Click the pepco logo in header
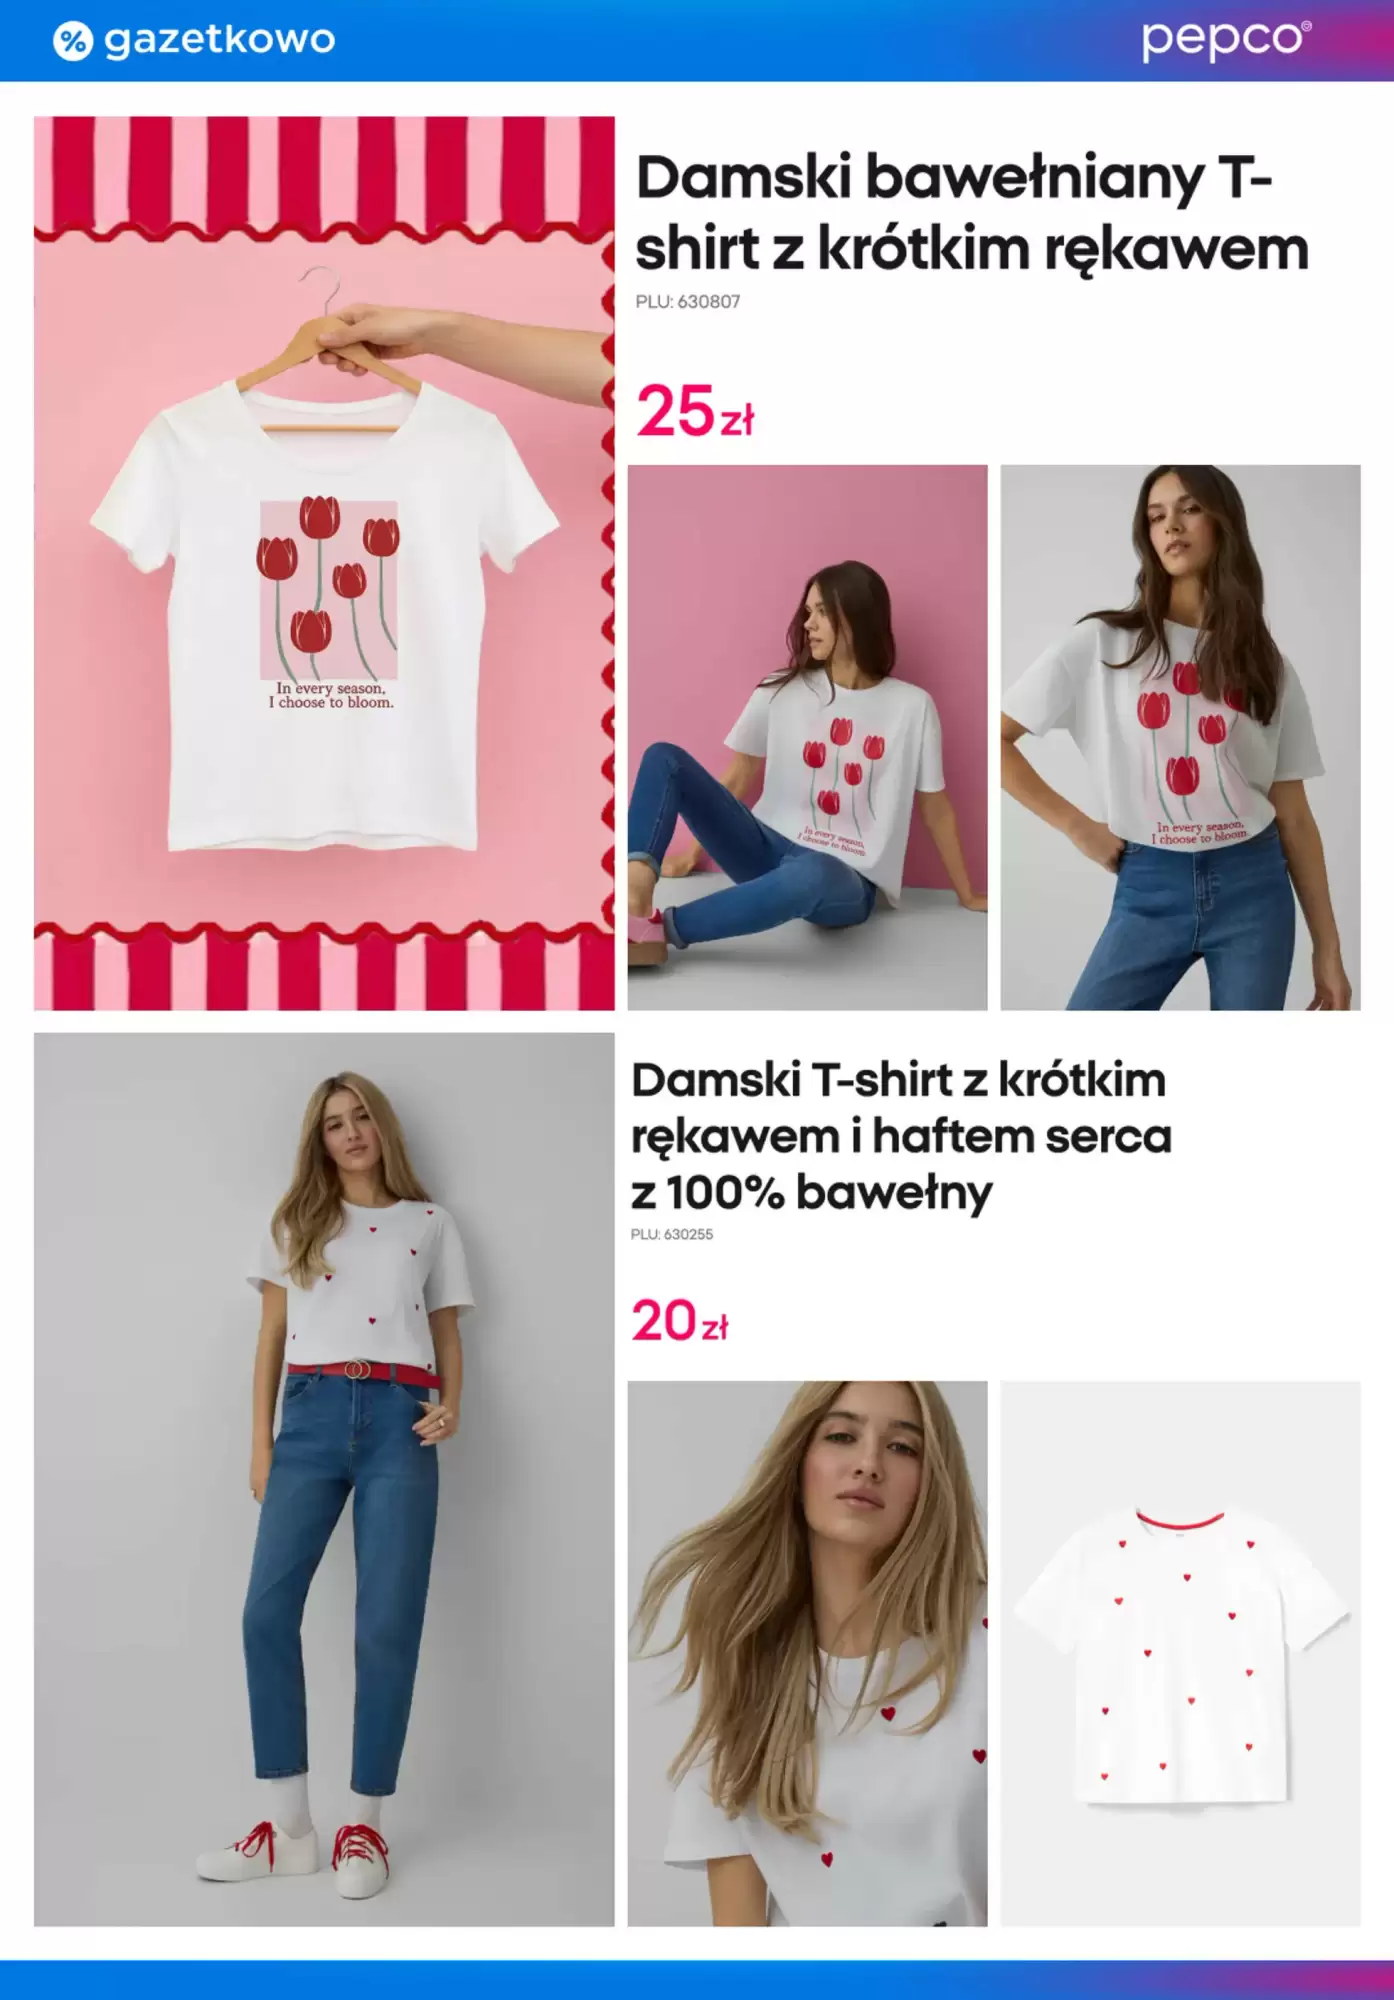 tap(1226, 40)
